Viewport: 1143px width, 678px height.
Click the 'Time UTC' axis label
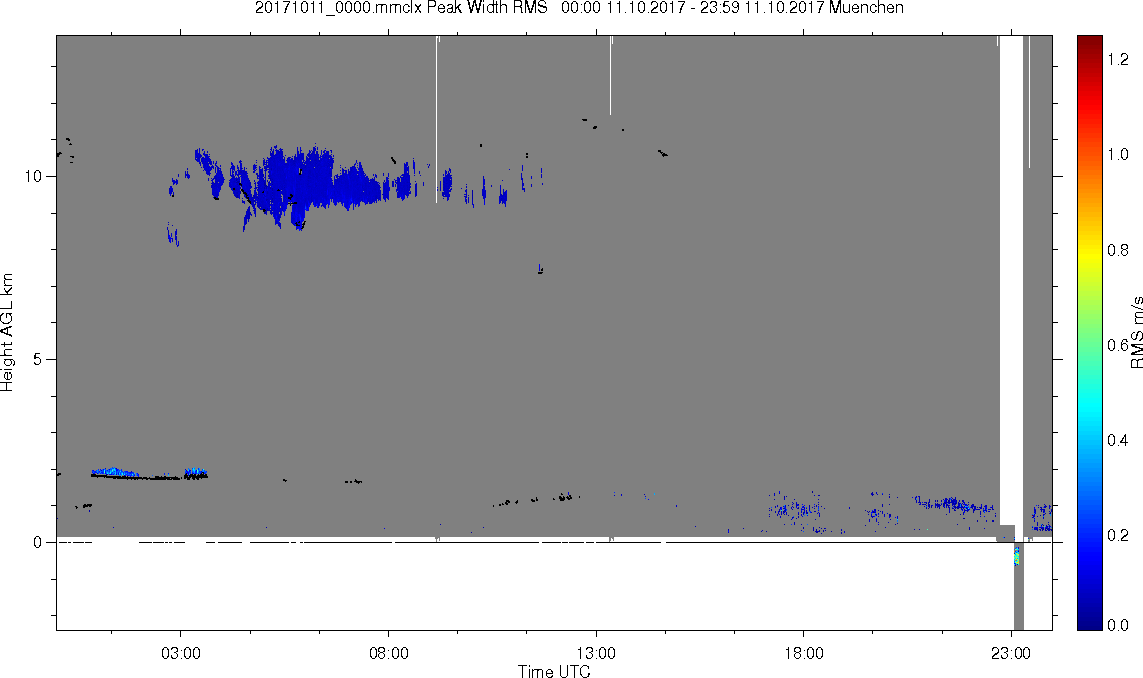(x=554, y=671)
